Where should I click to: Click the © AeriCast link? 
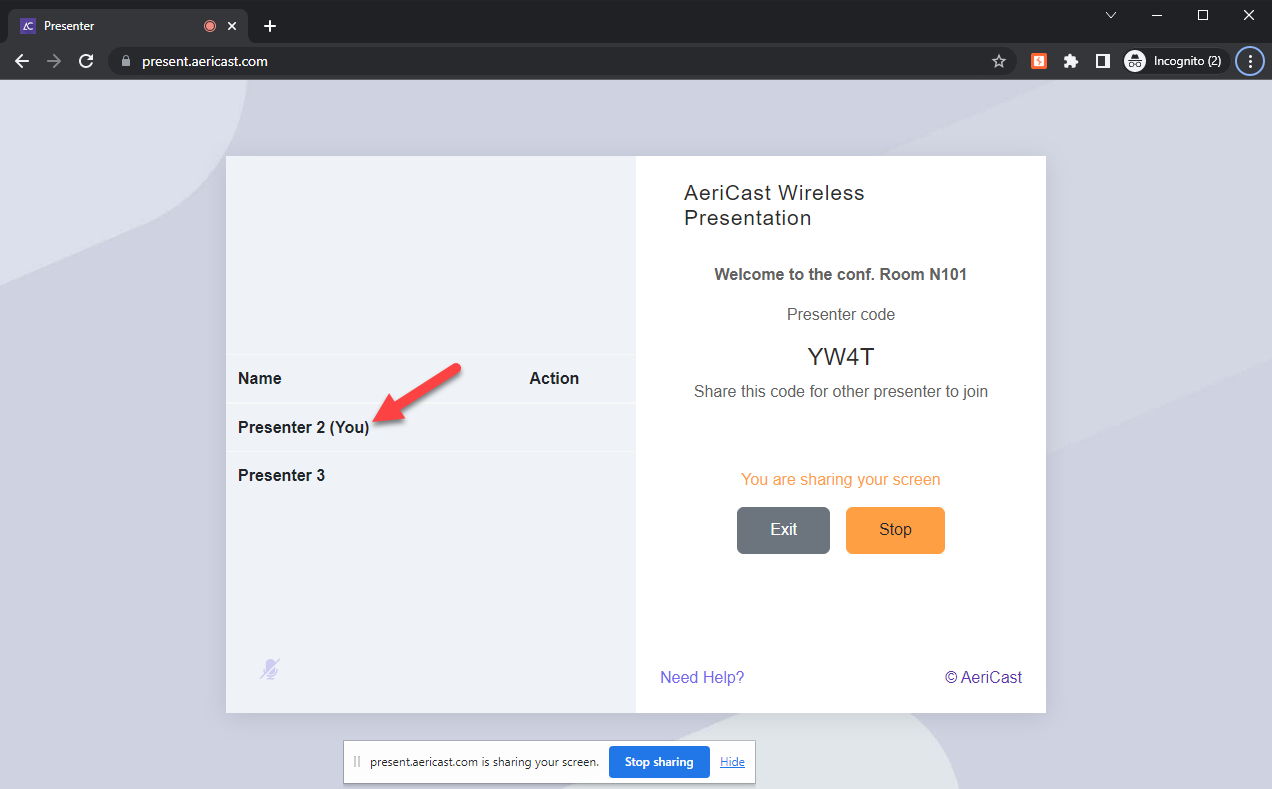pyautogui.click(x=983, y=677)
